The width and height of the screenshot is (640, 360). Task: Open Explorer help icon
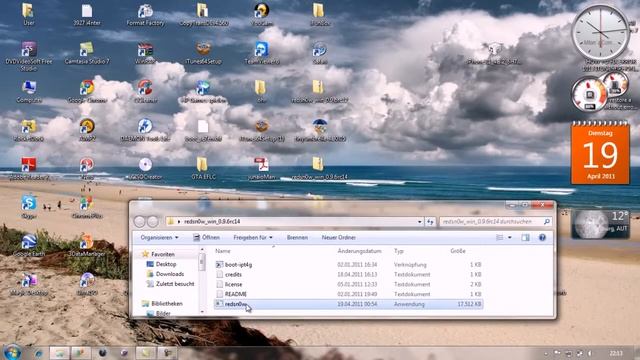542,238
